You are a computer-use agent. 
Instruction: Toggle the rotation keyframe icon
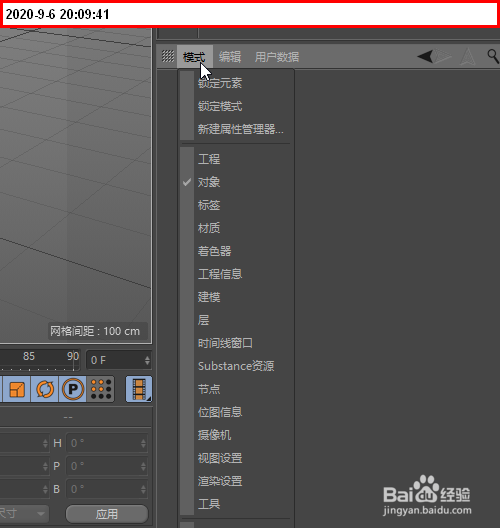point(45,390)
